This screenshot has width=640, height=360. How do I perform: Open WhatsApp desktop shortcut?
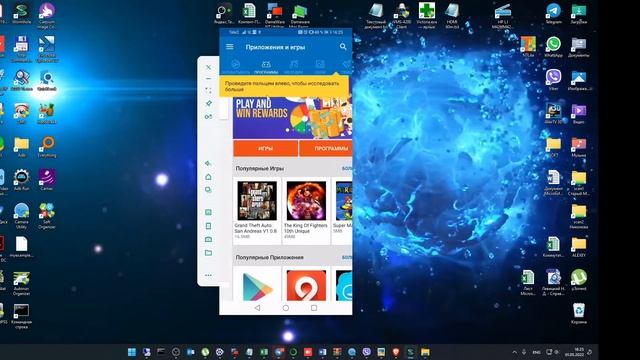click(x=553, y=47)
